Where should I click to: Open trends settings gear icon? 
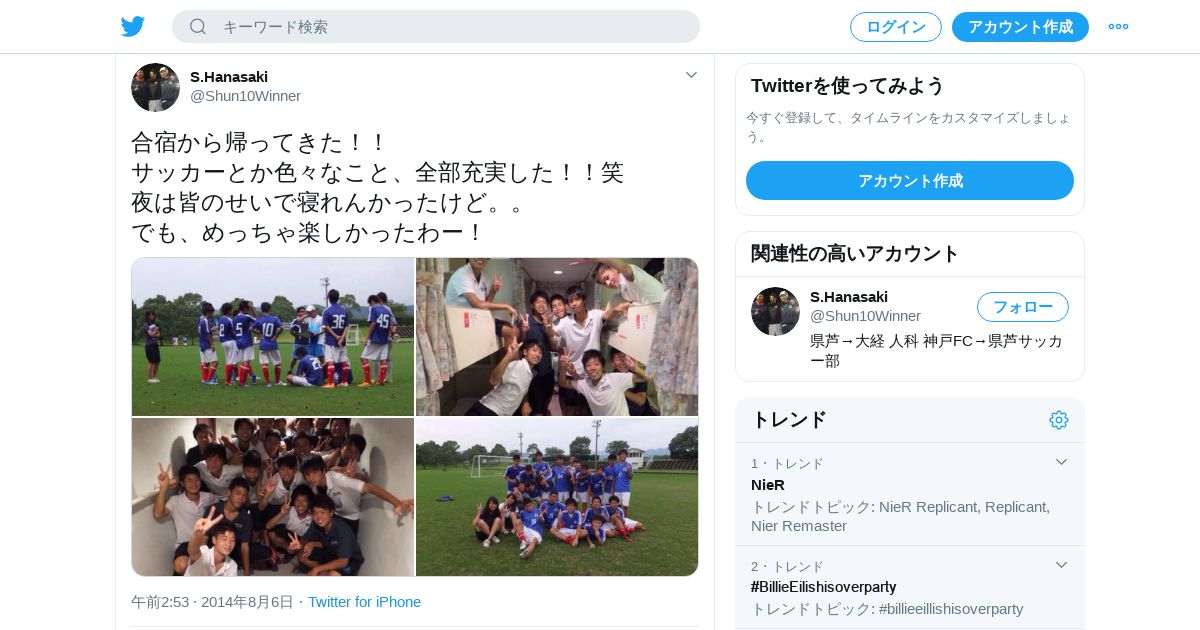1059,420
